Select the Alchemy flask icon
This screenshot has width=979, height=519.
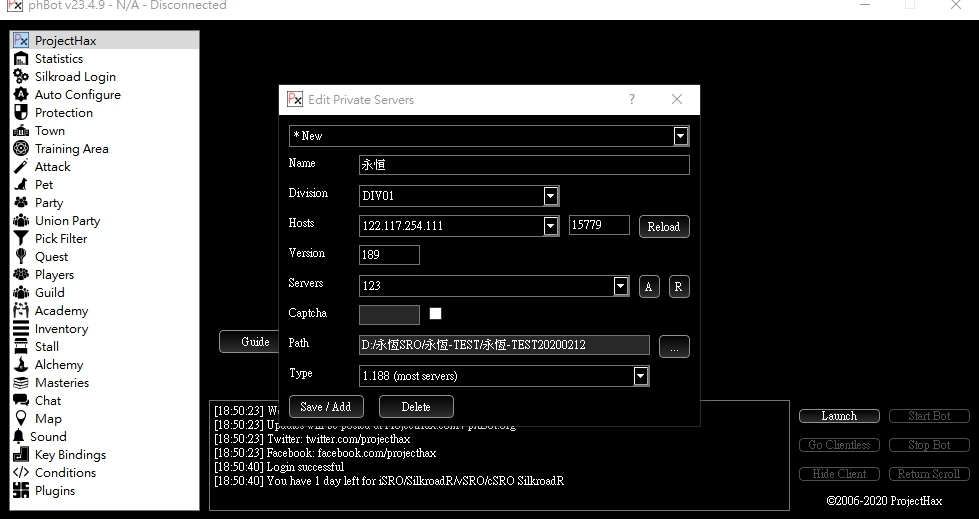click(21, 365)
